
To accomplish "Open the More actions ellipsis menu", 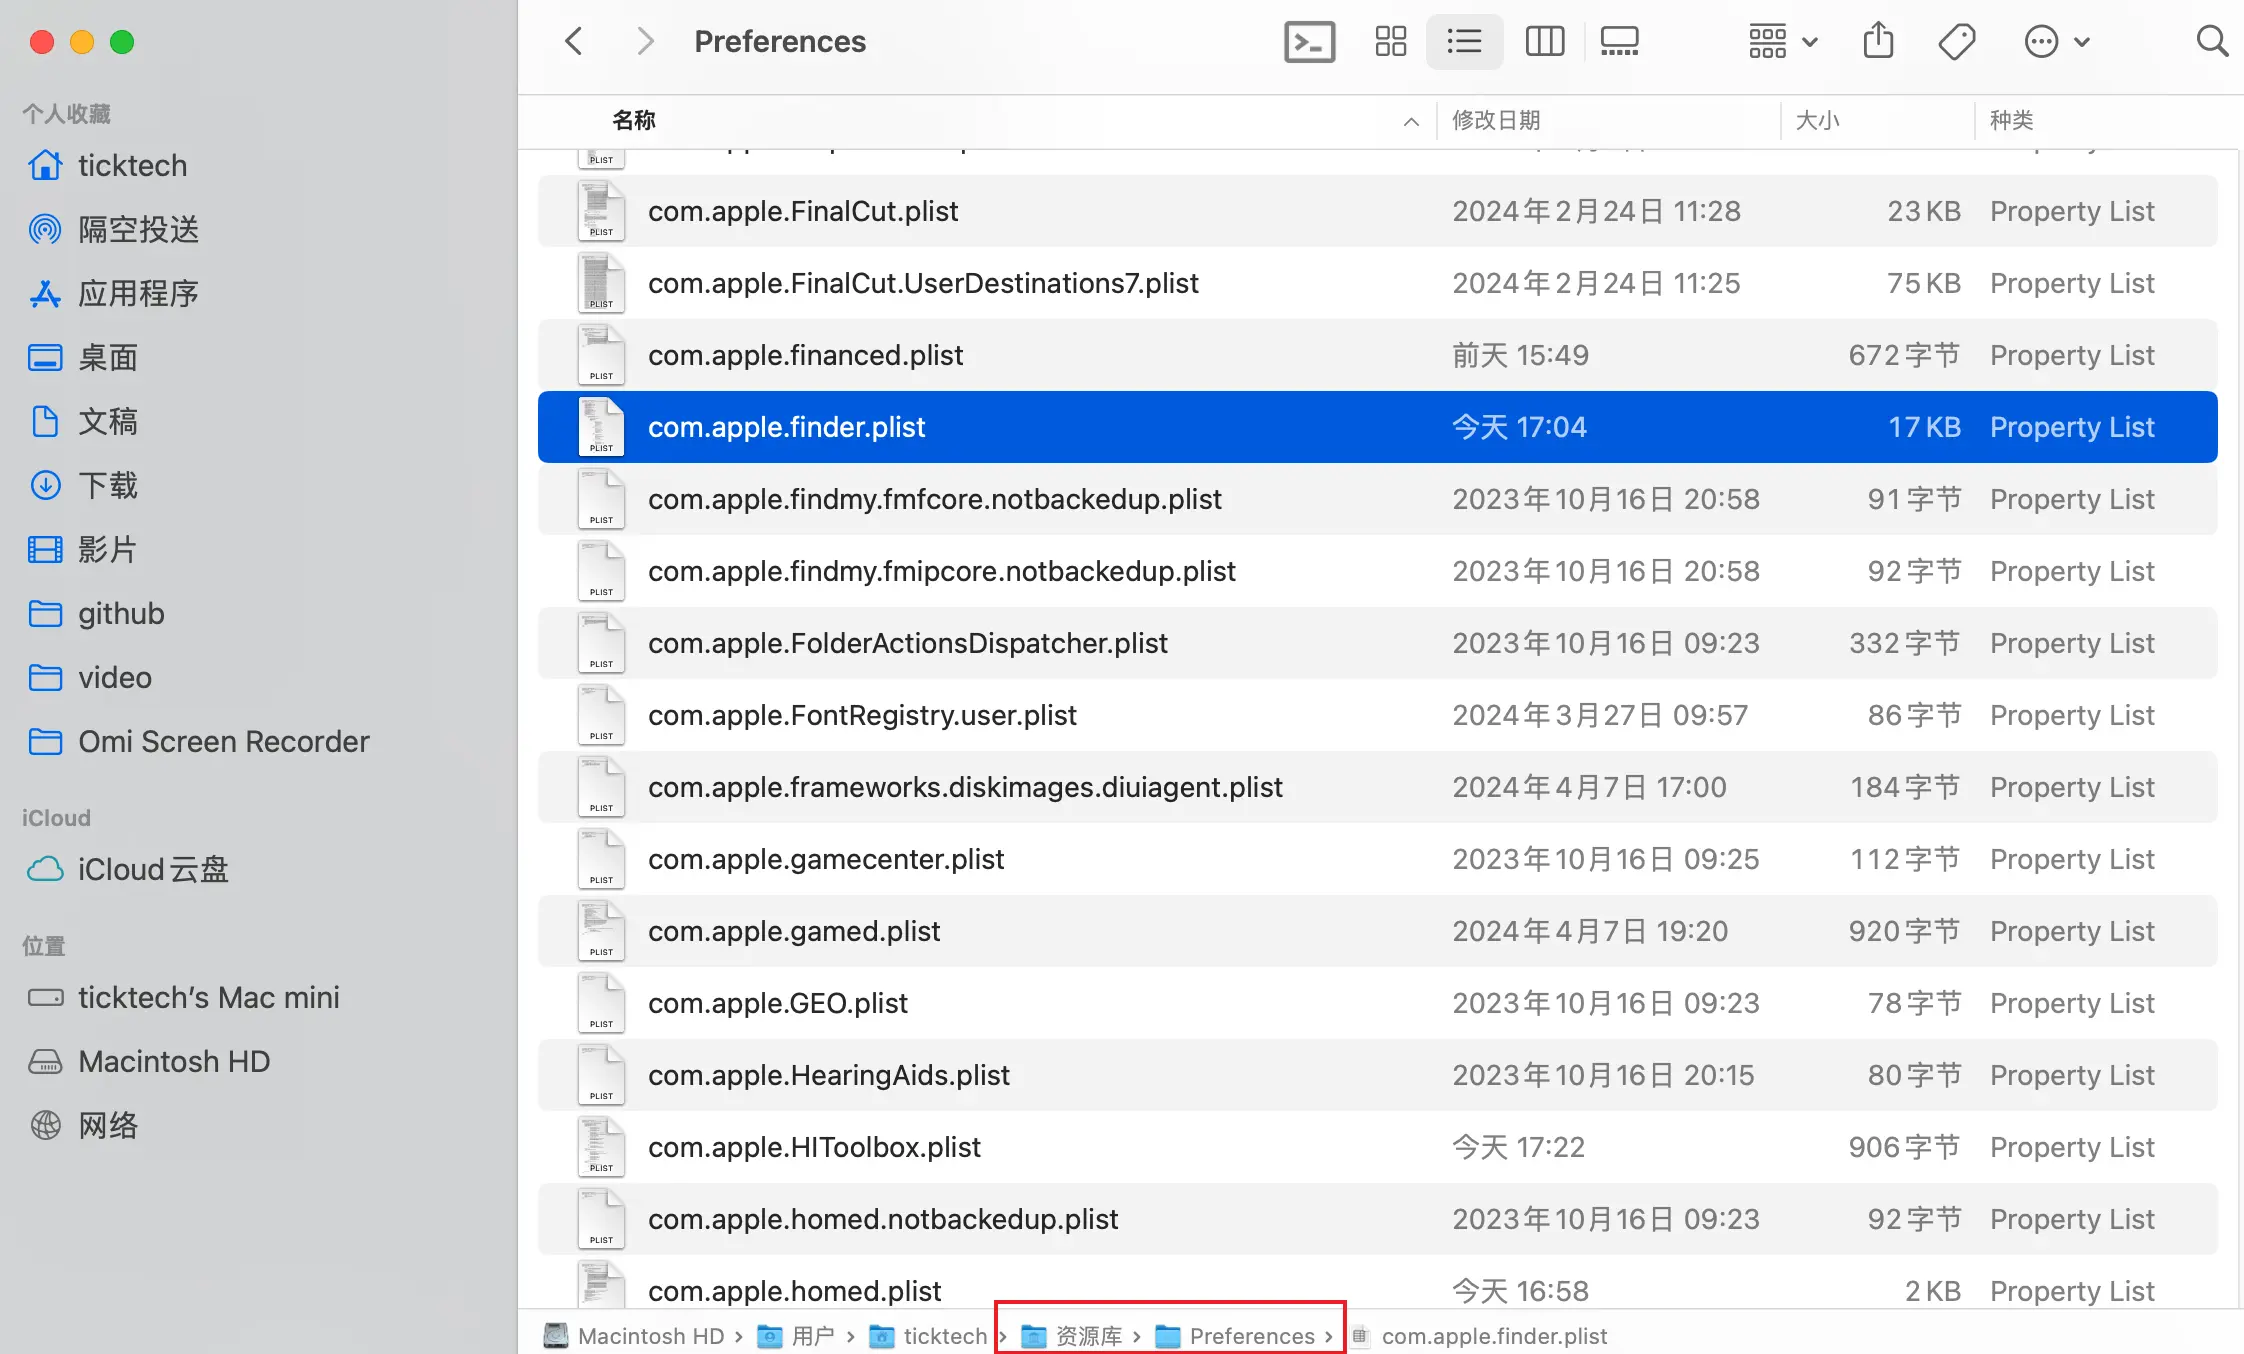I will (2057, 41).
